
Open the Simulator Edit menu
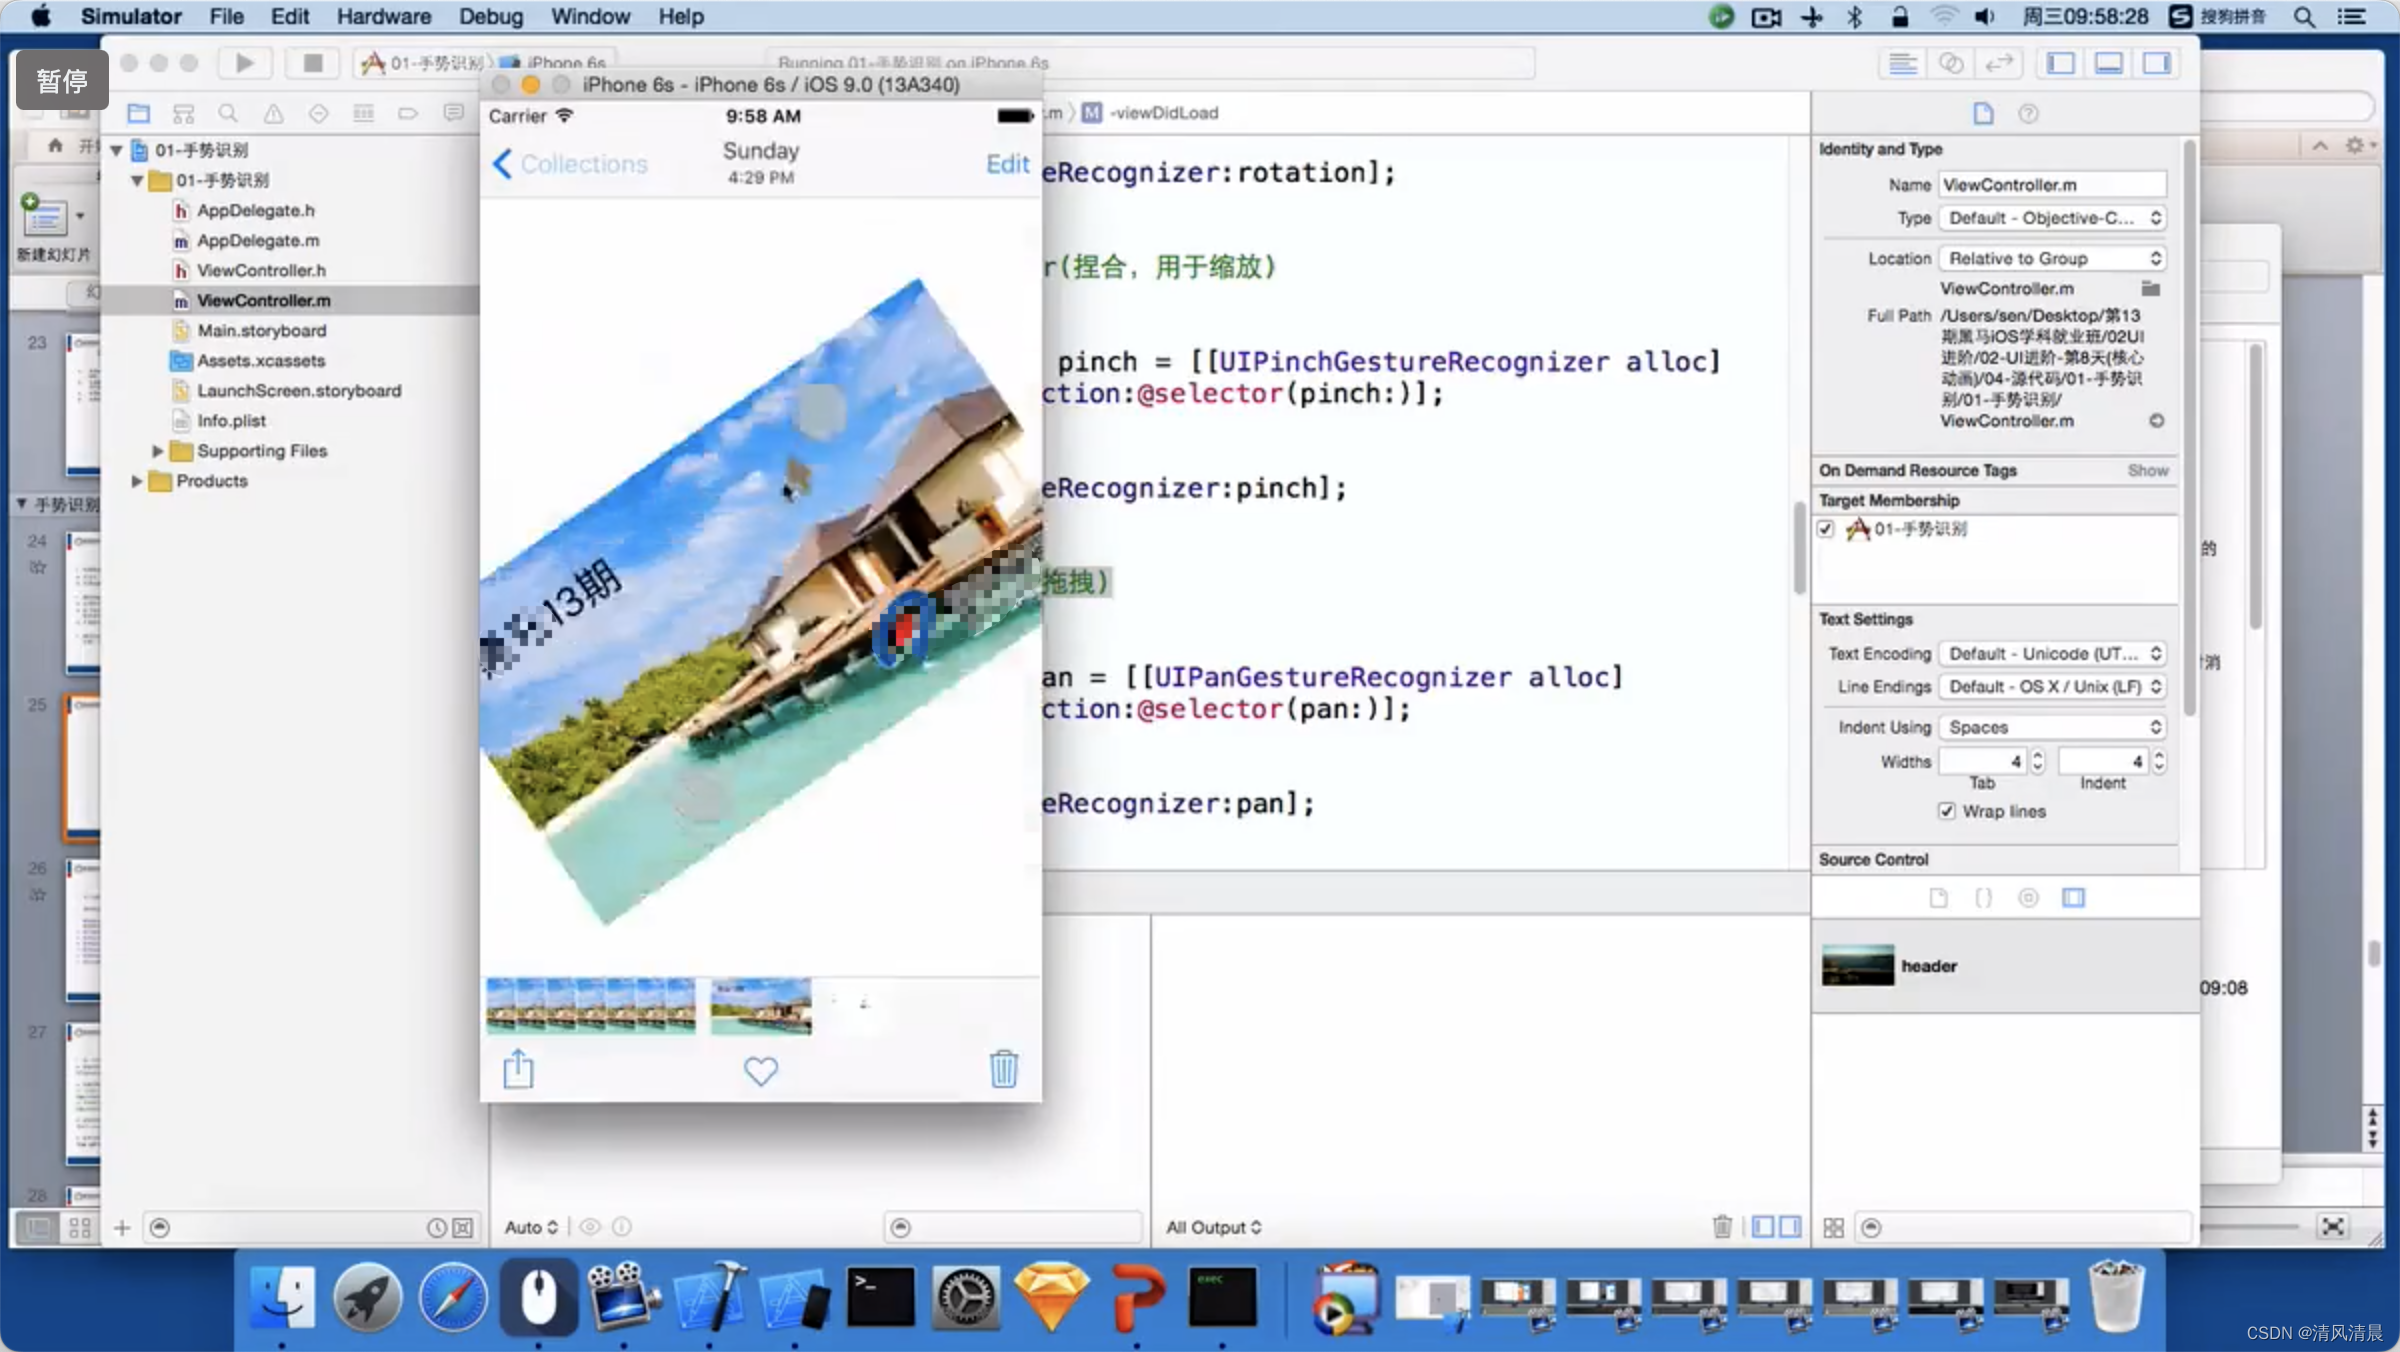pyautogui.click(x=290, y=16)
